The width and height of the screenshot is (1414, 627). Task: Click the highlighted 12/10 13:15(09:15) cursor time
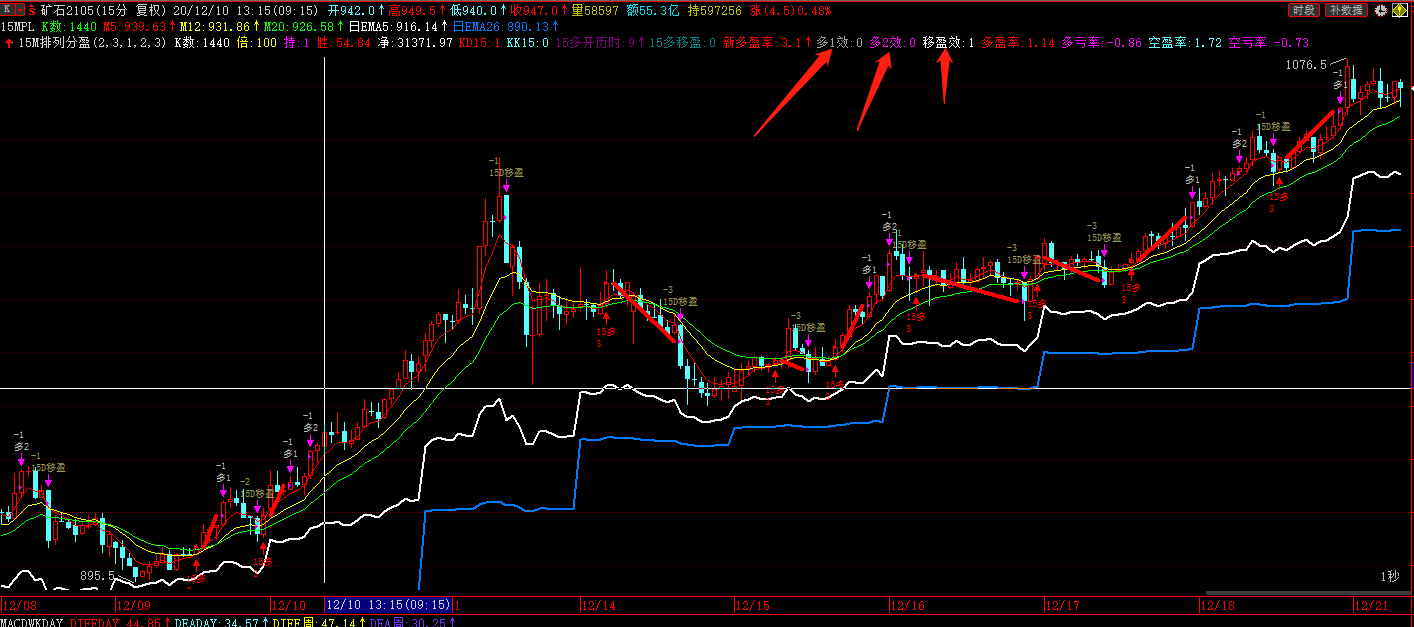(388, 605)
